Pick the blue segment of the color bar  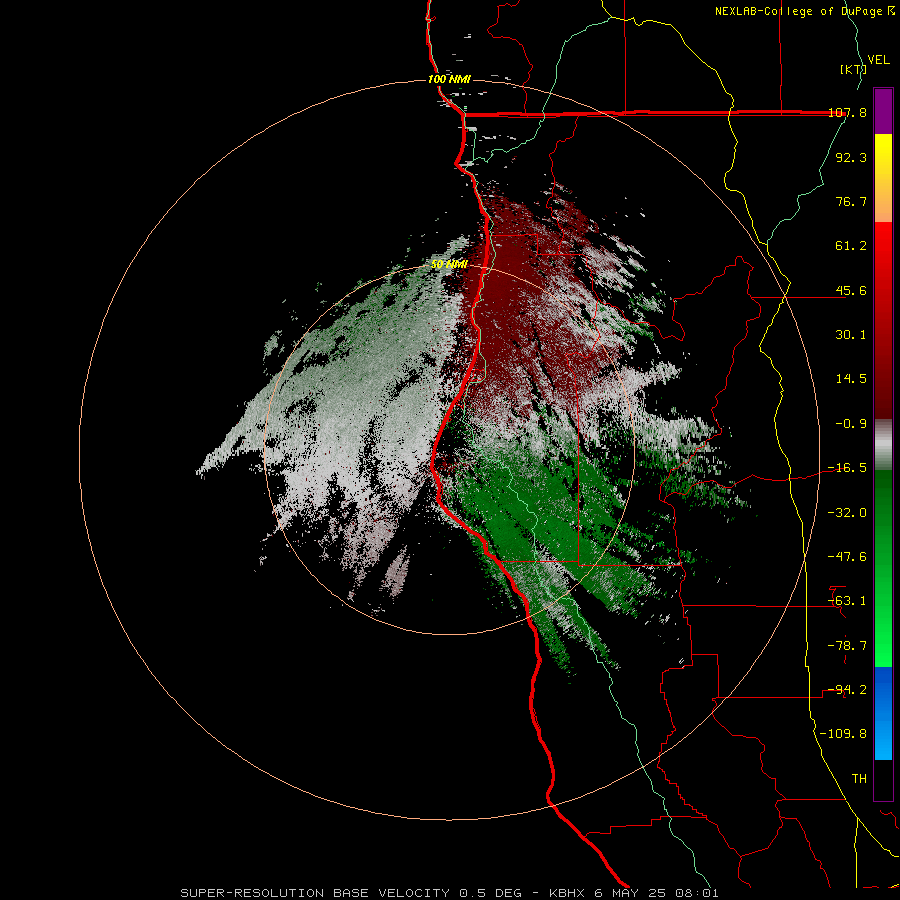click(883, 713)
